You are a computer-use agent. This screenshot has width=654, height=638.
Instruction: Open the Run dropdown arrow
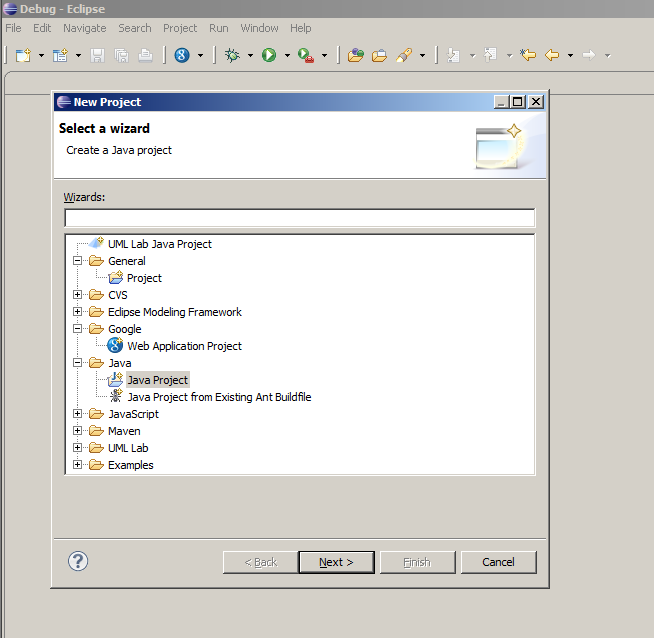coord(287,55)
